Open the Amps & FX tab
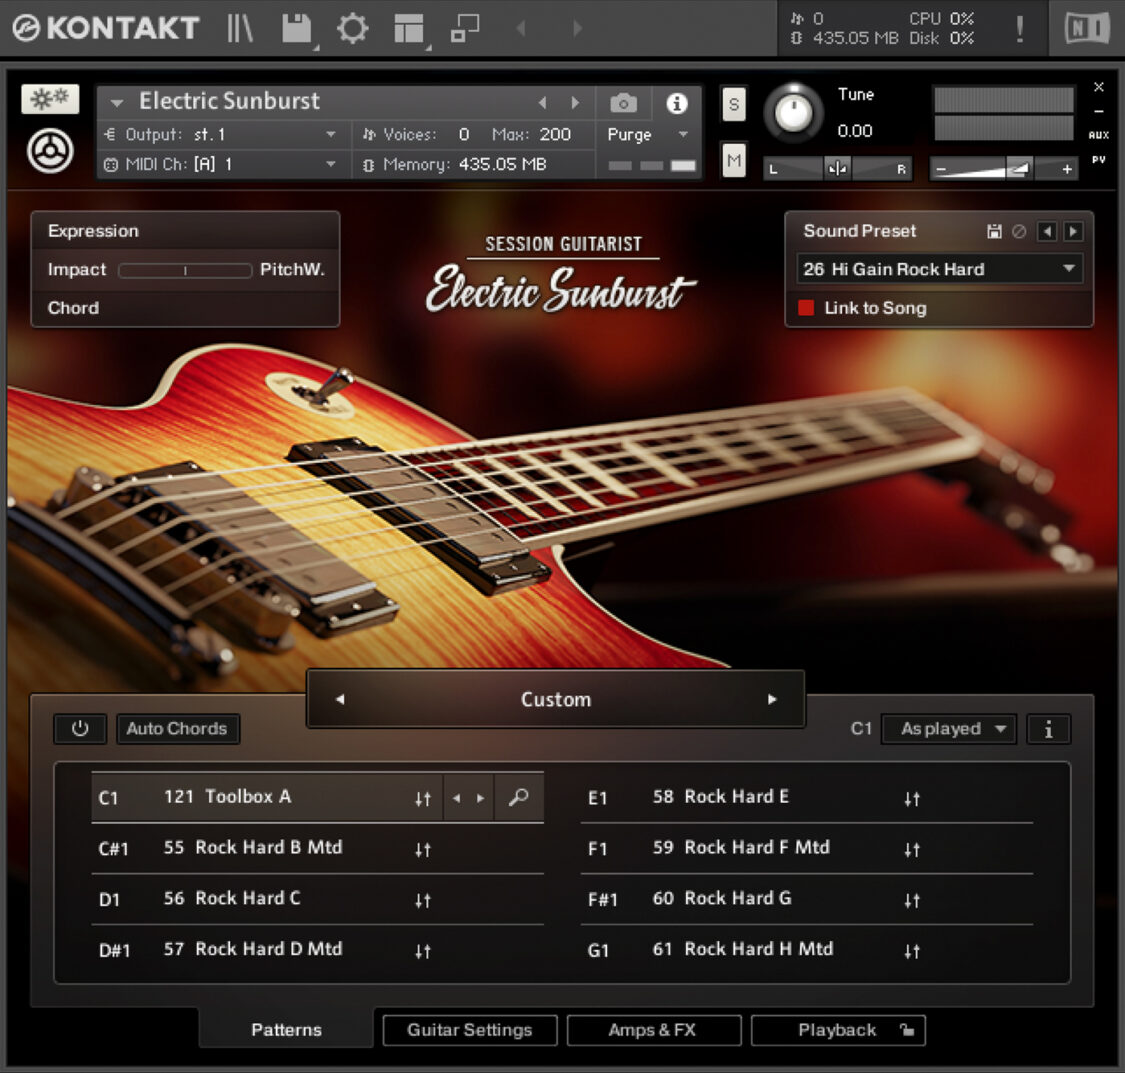 [x=653, y=1030]
